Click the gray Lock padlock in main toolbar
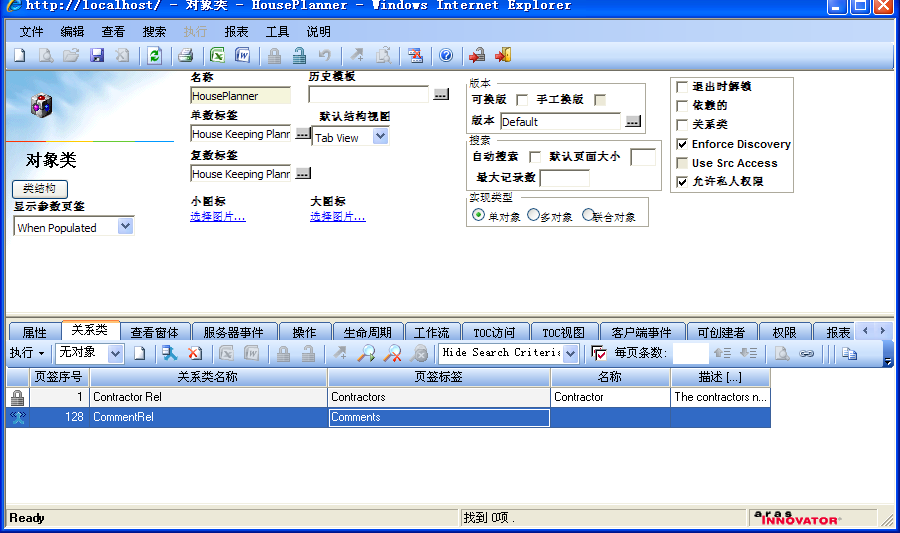Screen dimensions: 900x533 (x=274, y=56)
